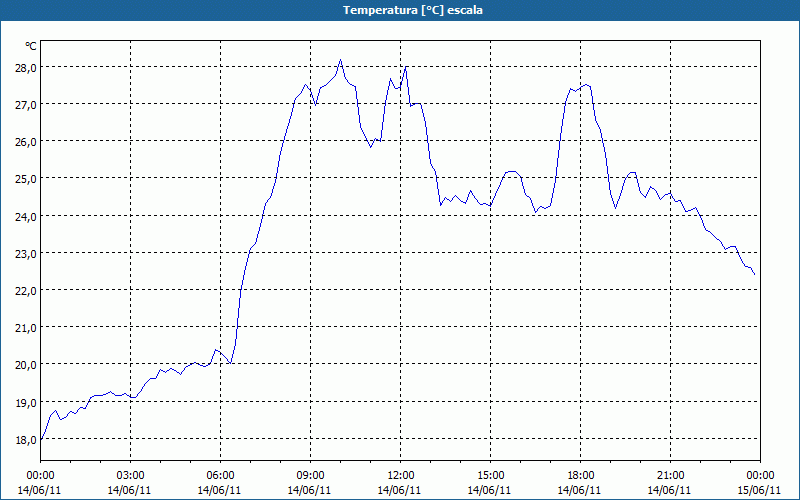Click the 23,0 y-axis label
This screenshot has height=500, width=800.
[x=25, y=254]
